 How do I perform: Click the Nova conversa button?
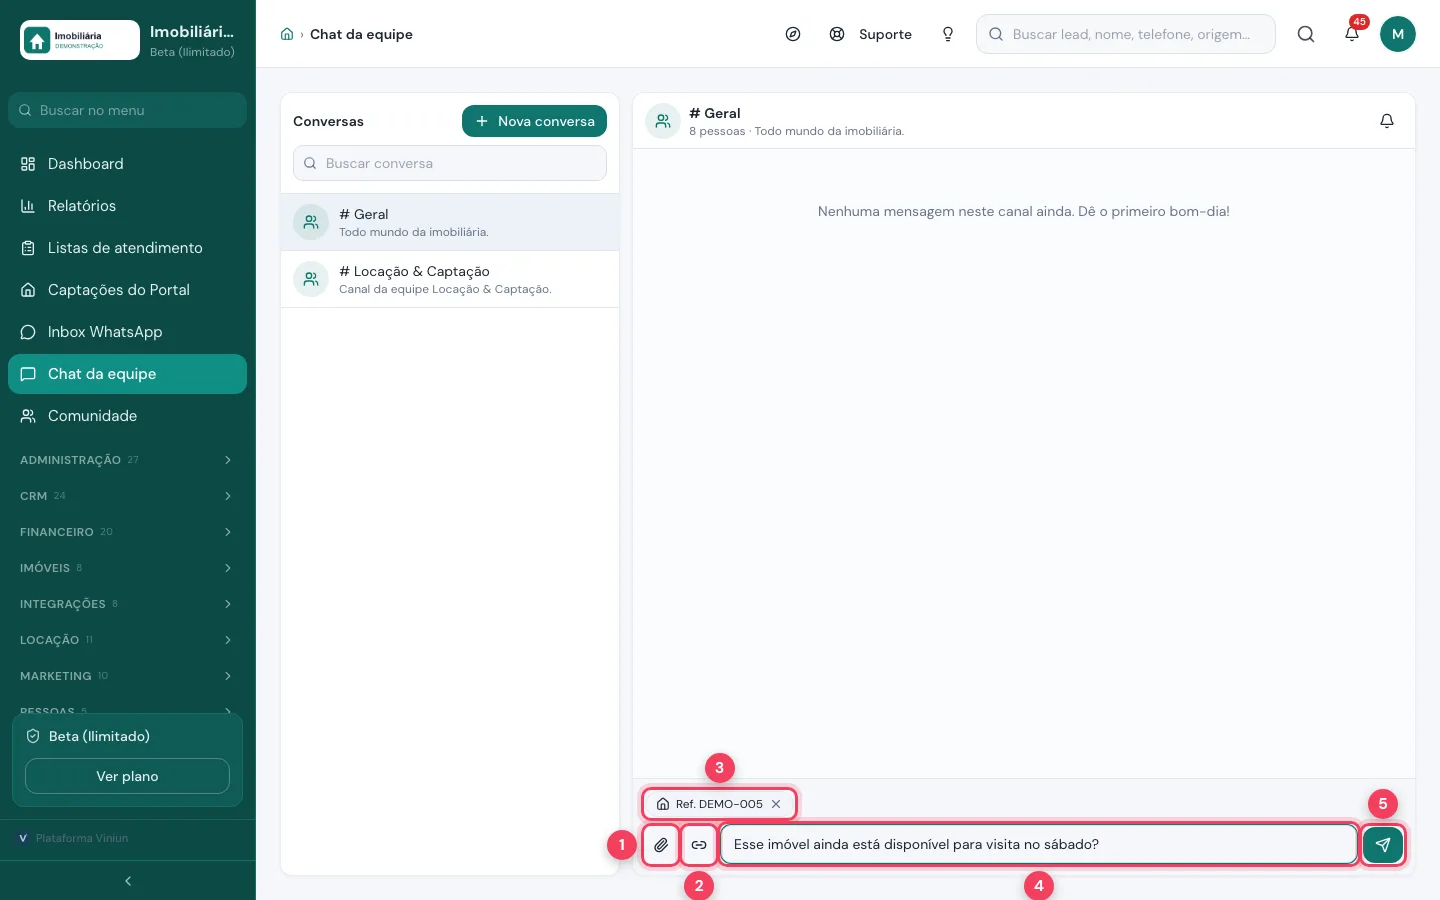click(x=534, y=121)
